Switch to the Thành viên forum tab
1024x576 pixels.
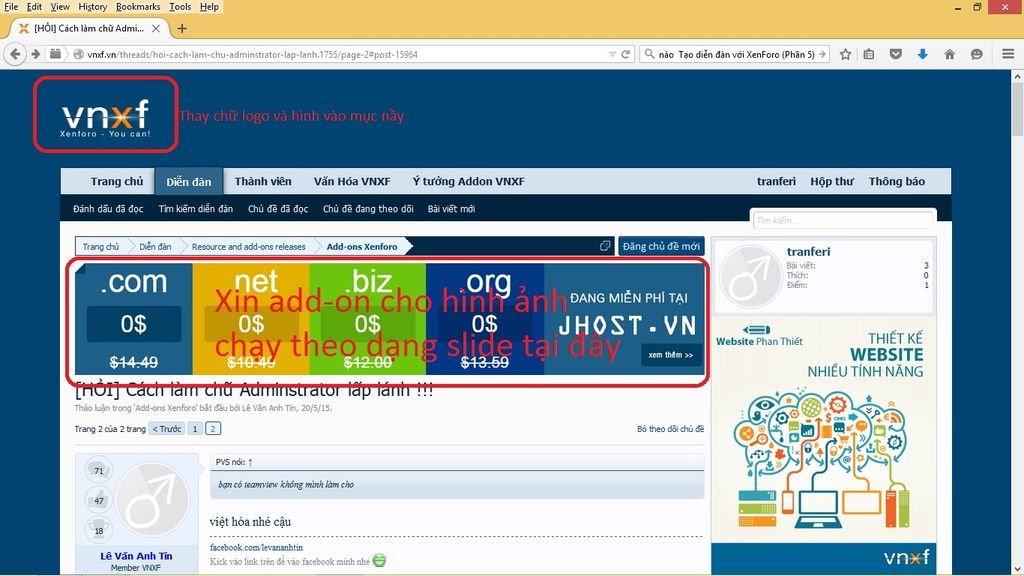(263, 181)
